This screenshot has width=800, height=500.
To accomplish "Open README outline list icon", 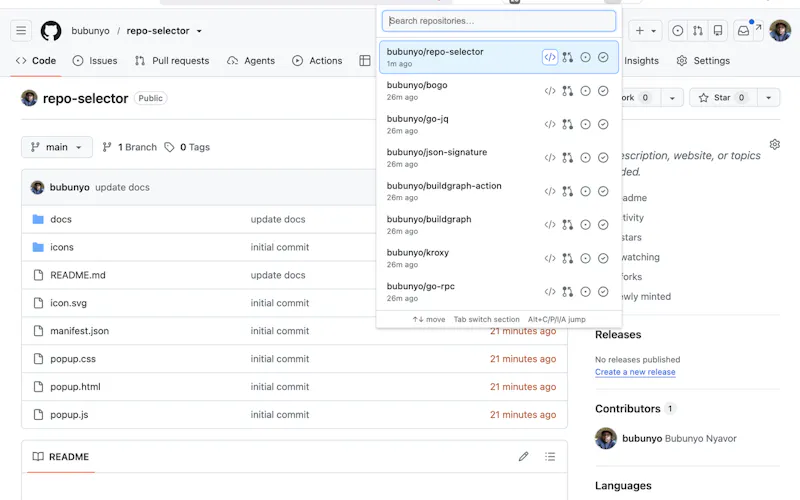I will pyautogui.click(x=549, y=457).
